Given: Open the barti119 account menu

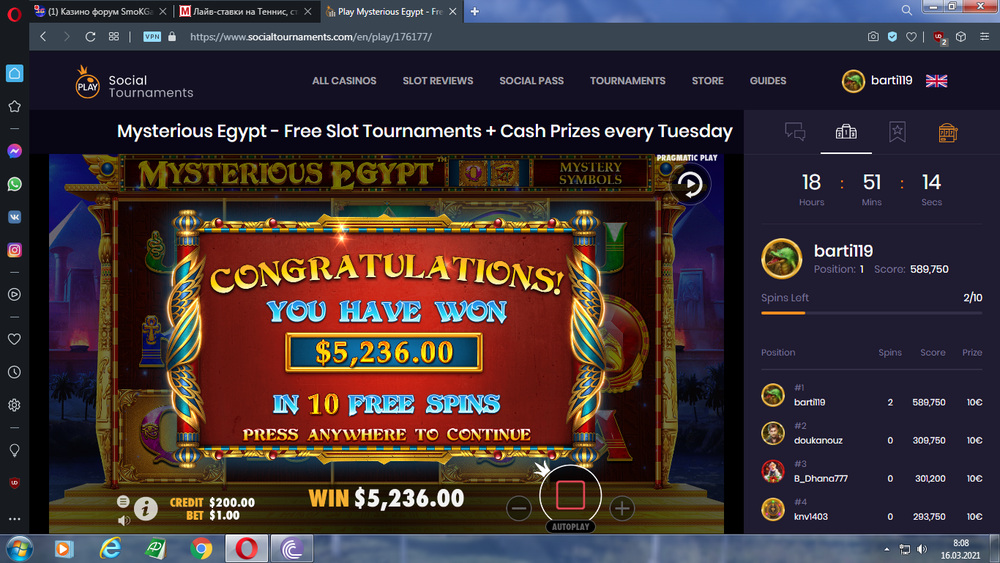Looking at the screenshot, I should 877,81.
